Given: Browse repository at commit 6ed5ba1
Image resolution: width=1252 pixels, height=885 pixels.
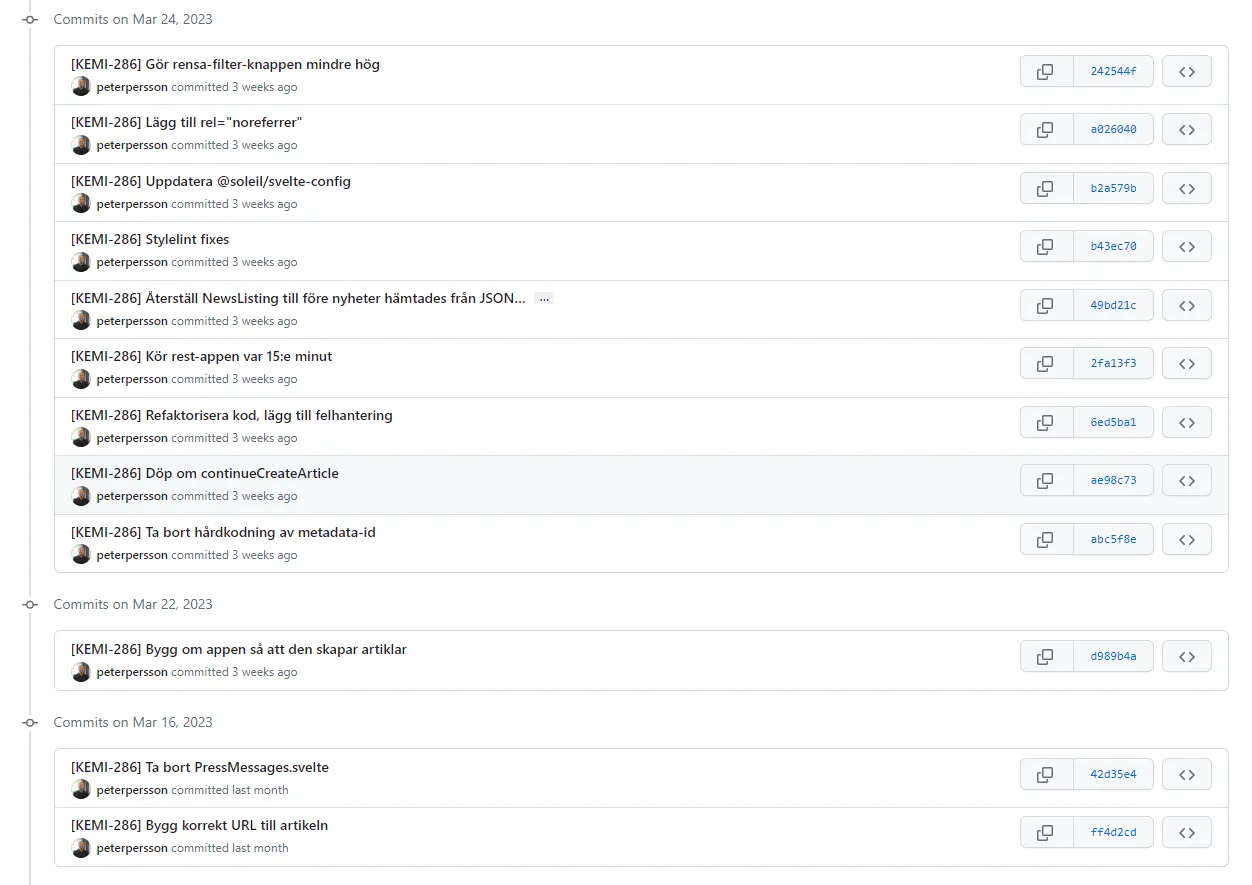Looking at the screenshot, I should click(x=1187, y=422).
